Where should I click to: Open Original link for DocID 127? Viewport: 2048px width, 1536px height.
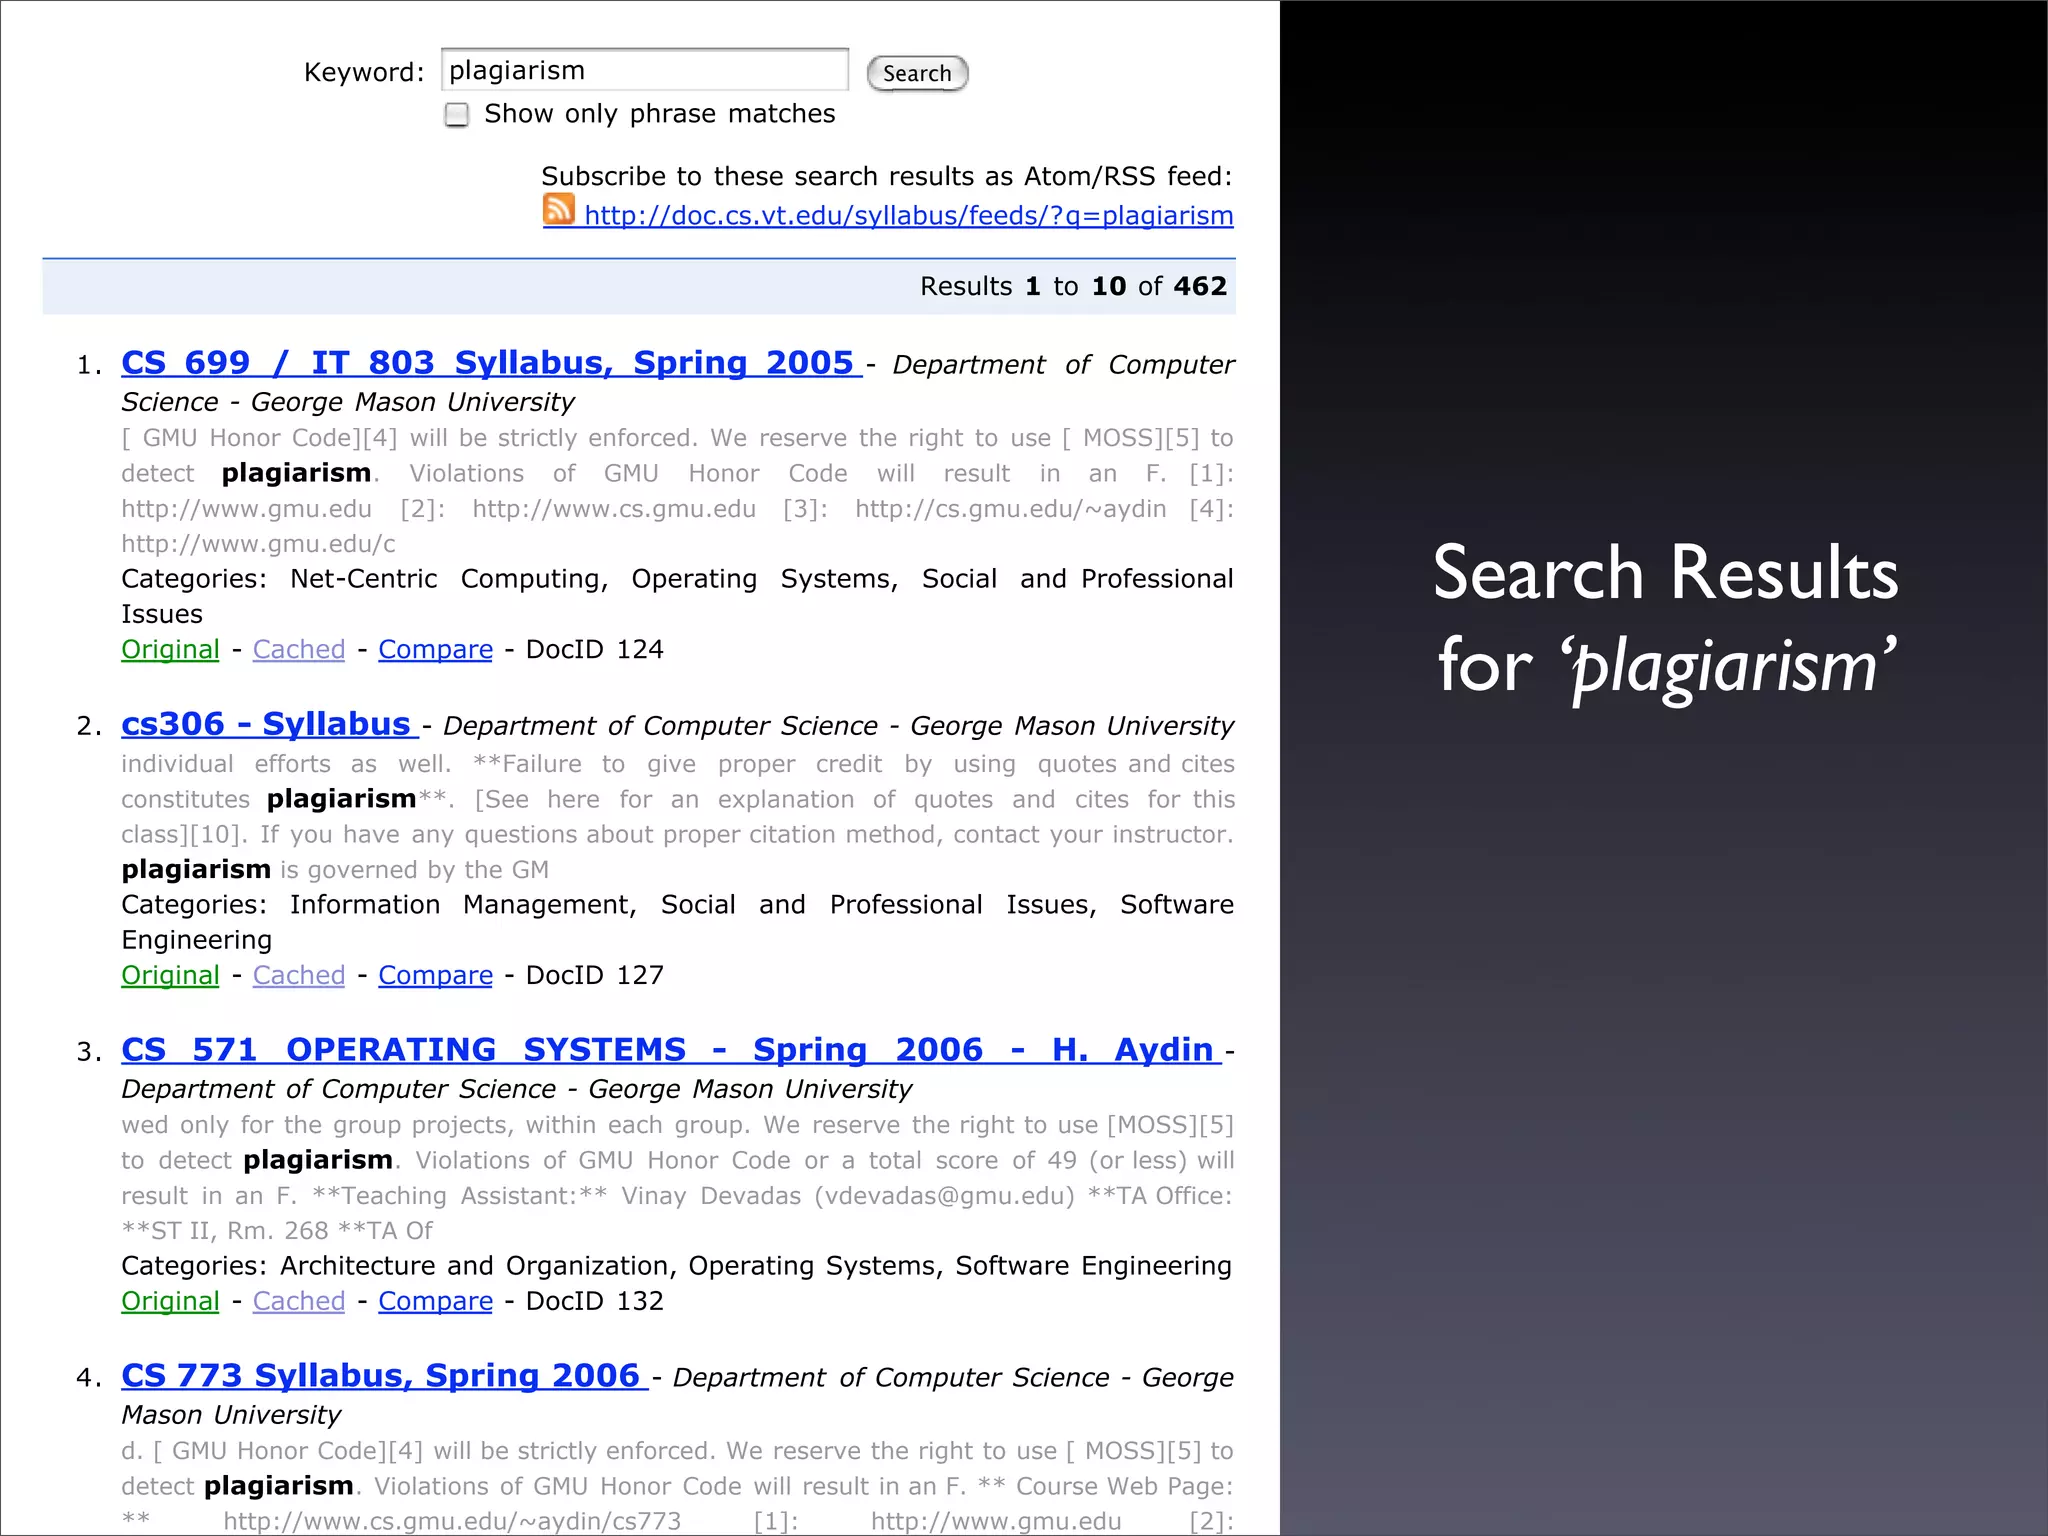pyautogui.click(x=170, y=976)
